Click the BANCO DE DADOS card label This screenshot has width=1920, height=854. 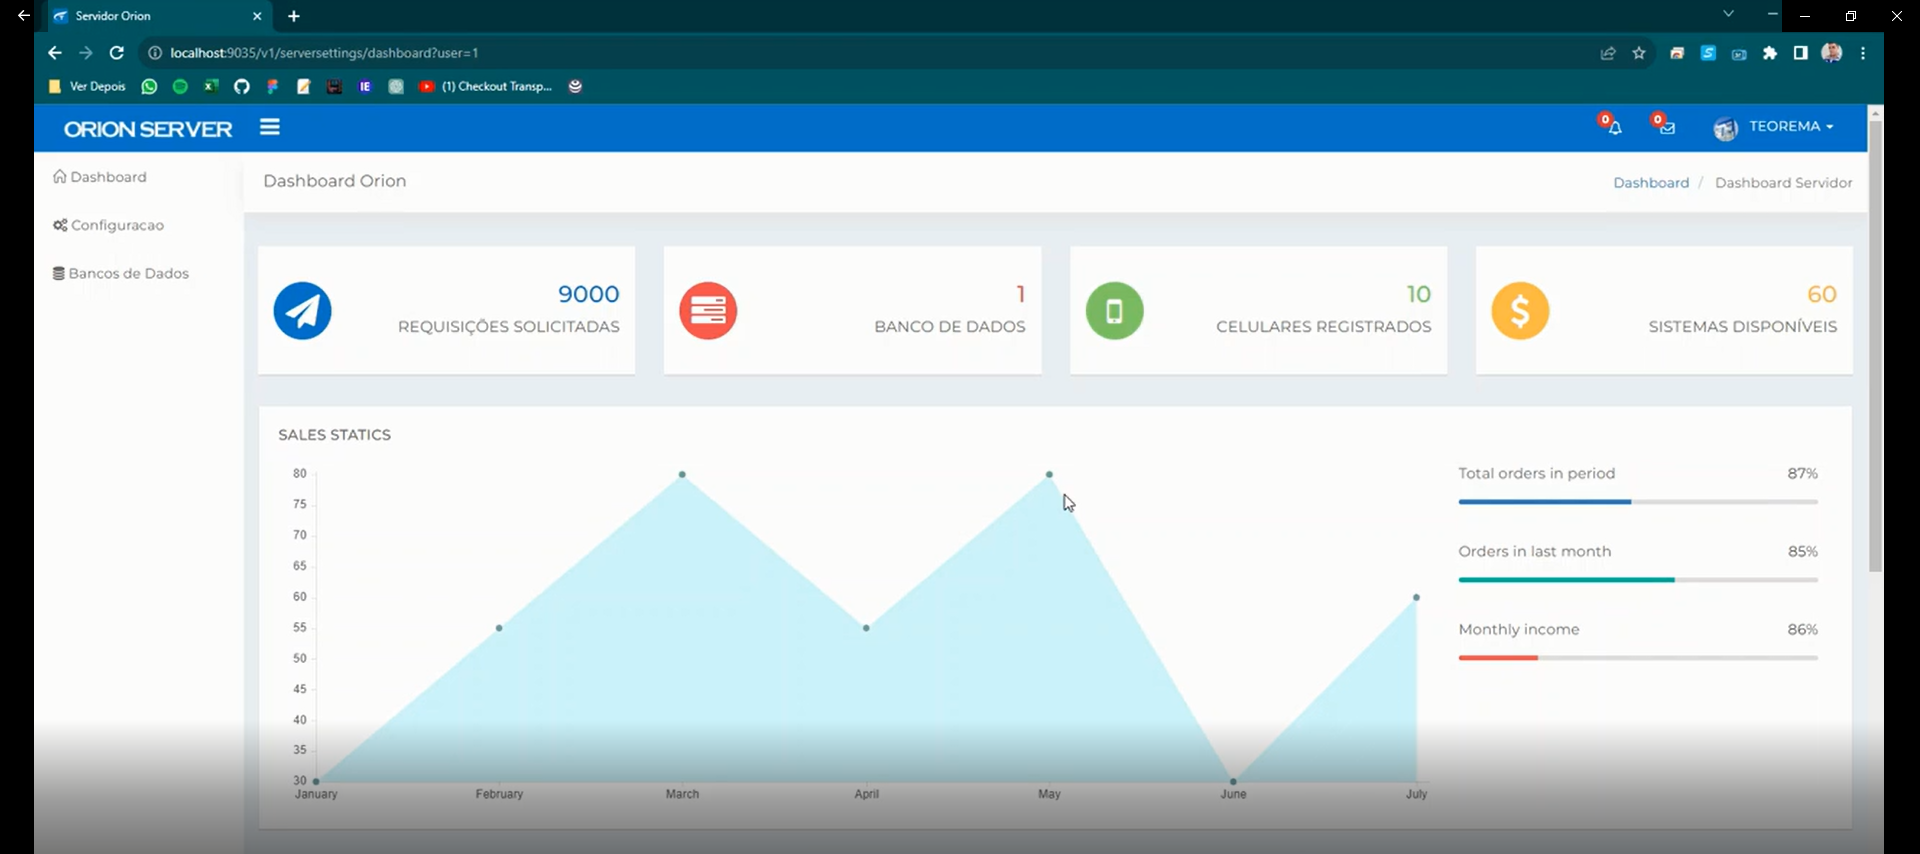[x=950, y=327]
